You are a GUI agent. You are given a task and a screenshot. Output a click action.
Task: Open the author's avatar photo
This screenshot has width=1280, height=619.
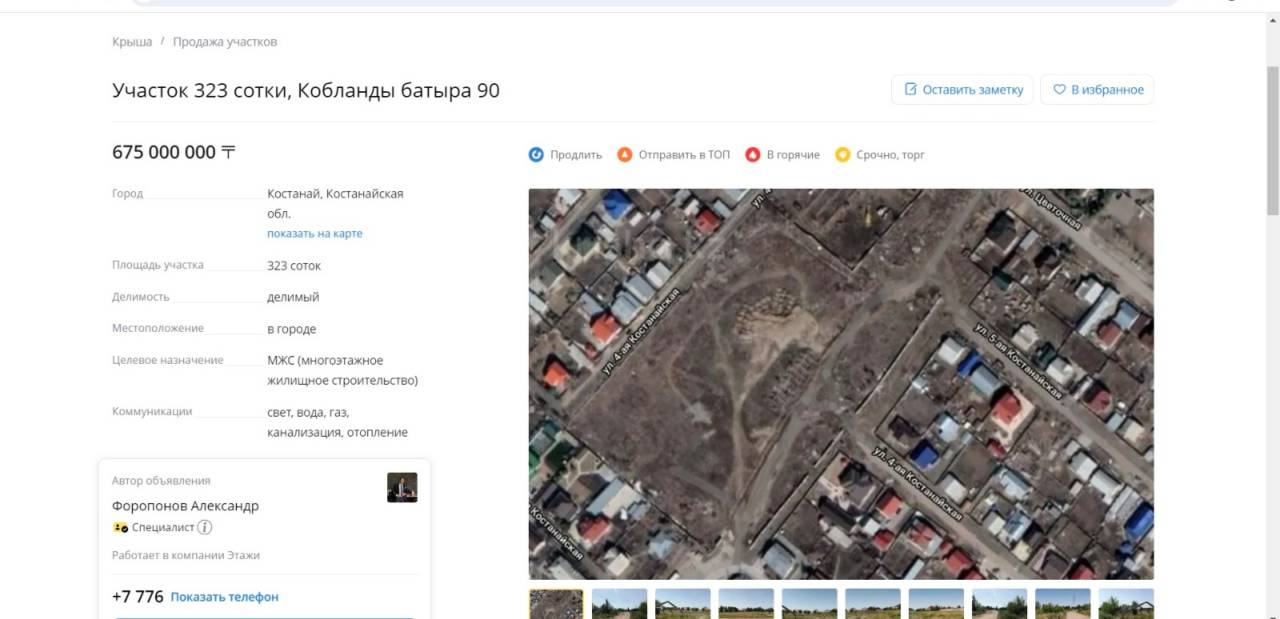coord(402,487)
